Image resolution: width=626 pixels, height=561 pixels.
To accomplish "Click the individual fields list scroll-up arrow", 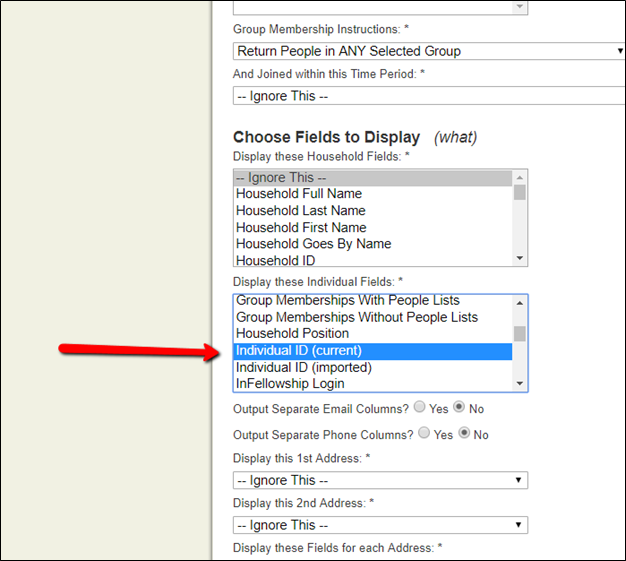I will coord(519,303).
